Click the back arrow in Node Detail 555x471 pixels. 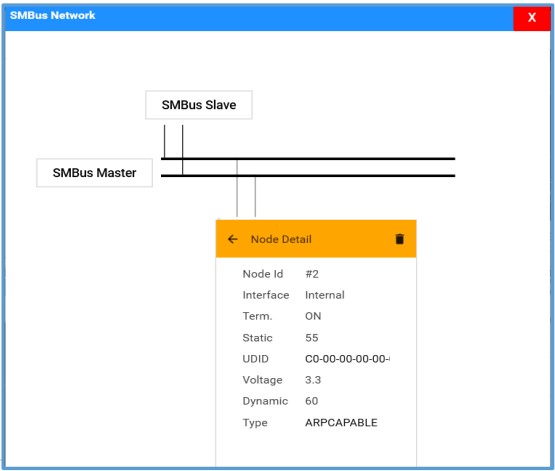(x=233, y=239)
